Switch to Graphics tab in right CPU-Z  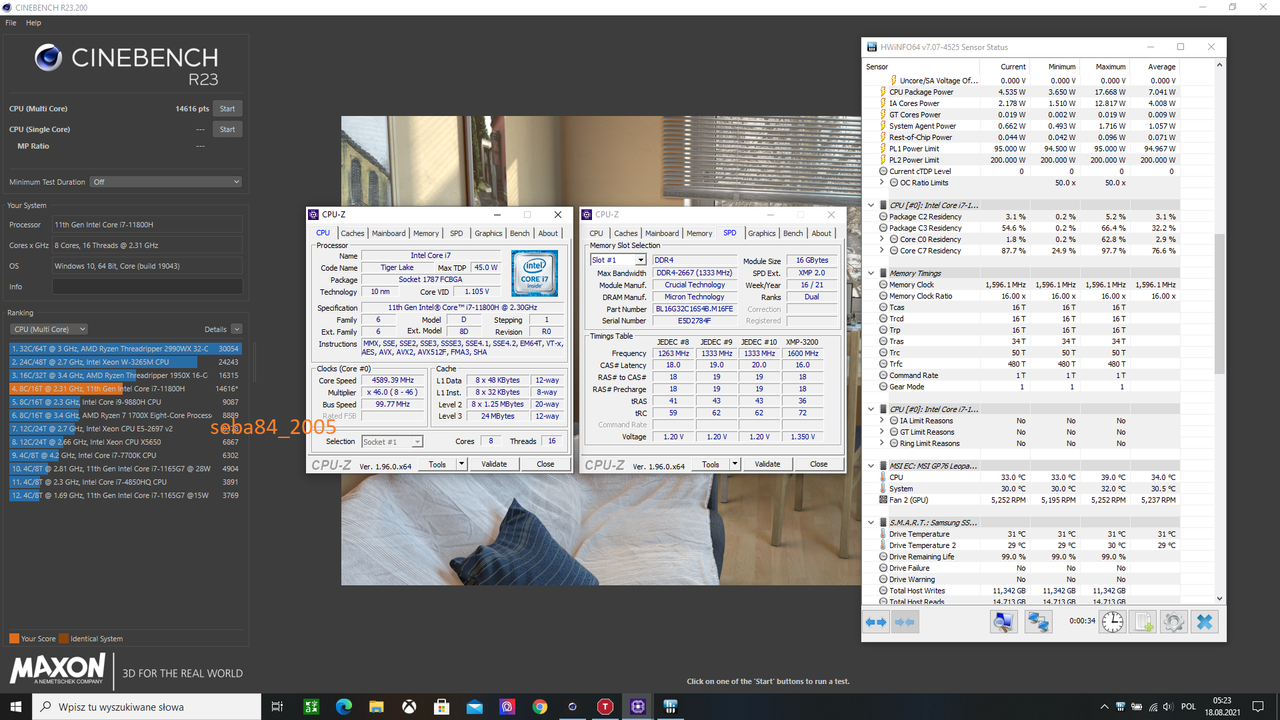click(761, 233)
